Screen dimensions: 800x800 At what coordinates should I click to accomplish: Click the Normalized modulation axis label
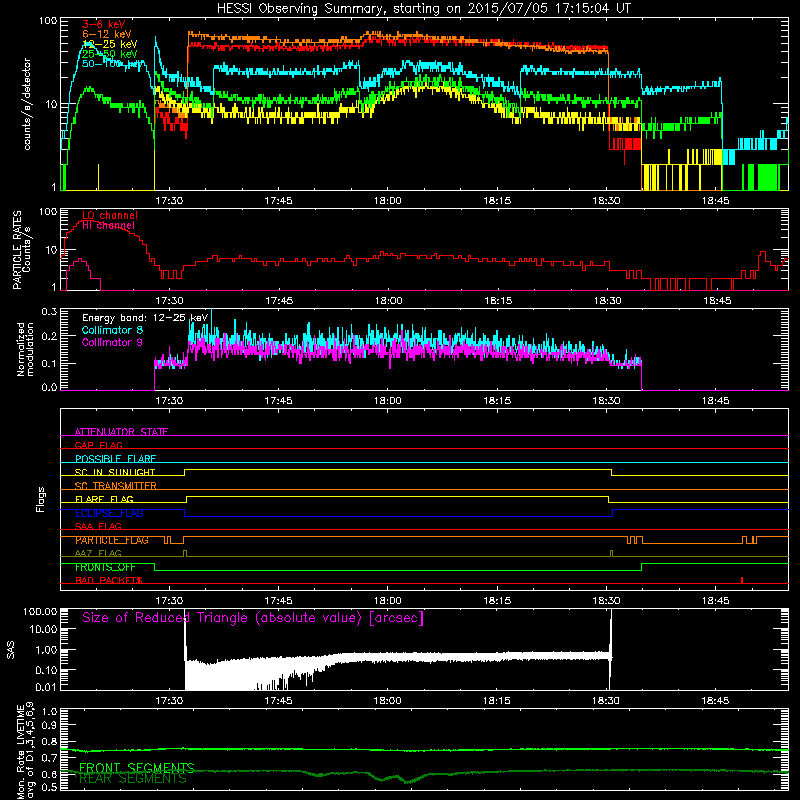click(x=26, y=350)
